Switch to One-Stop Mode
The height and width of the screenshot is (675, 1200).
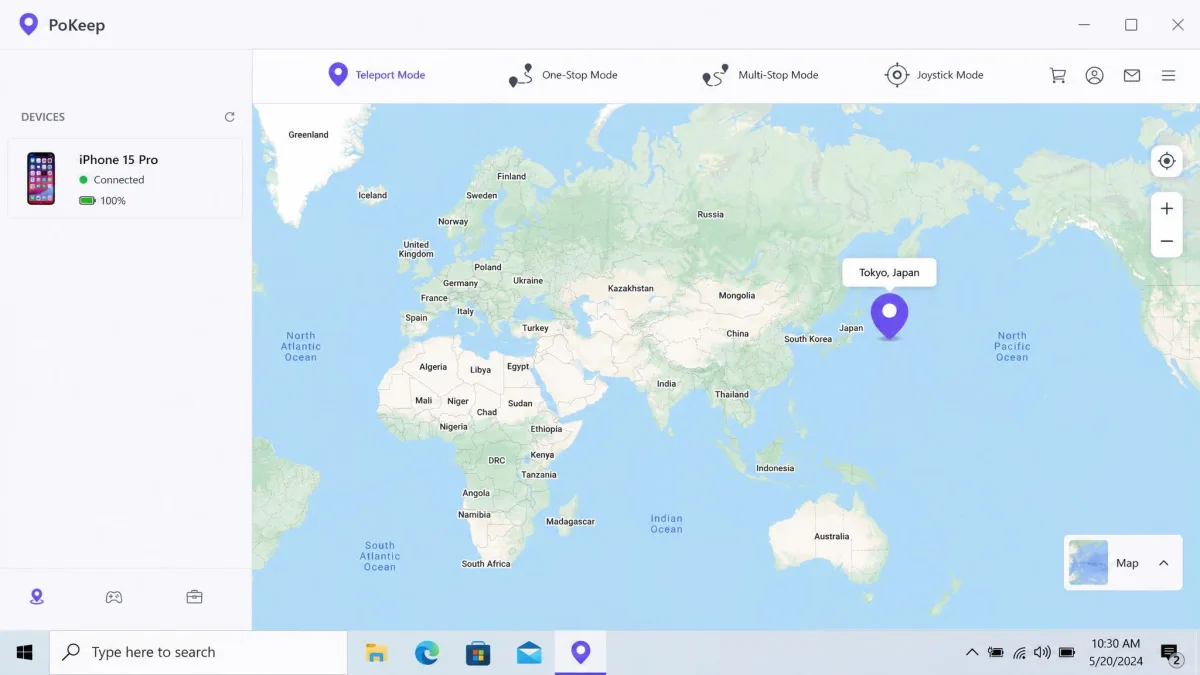point(563,75)
